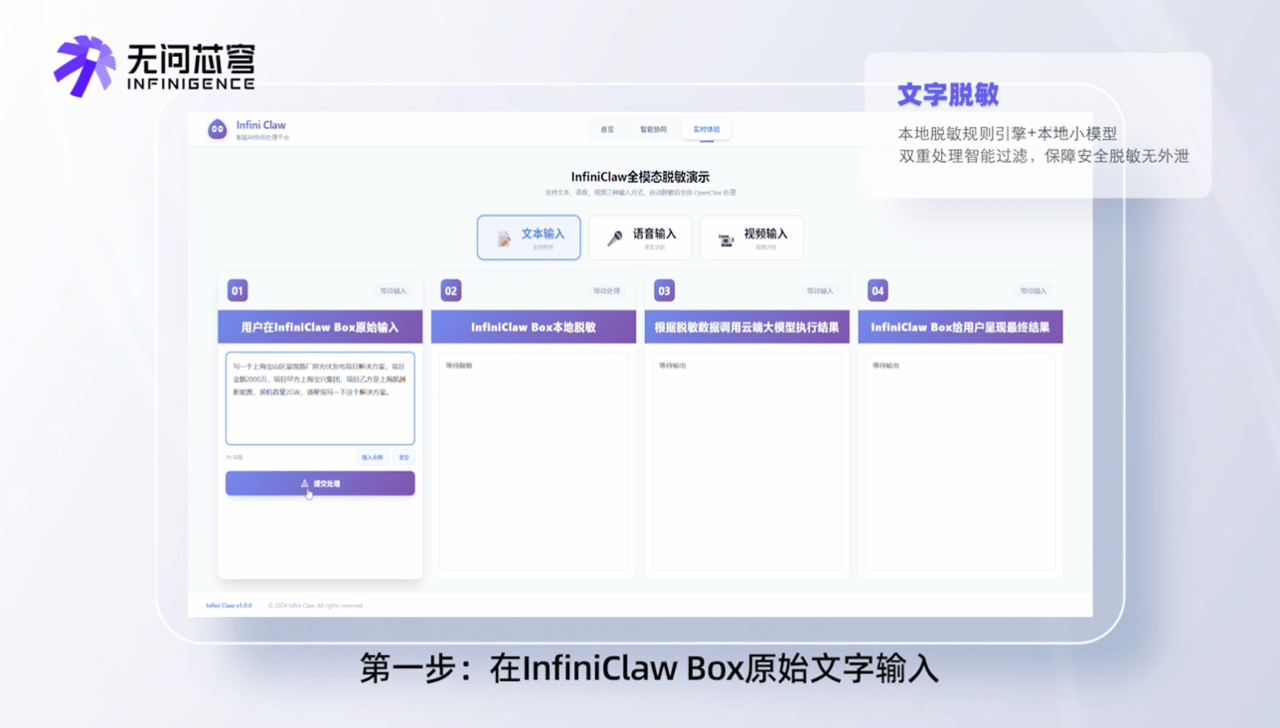Screen dimensions: 1280x728
Task: Click the 清空 clear button
Action: pyautogui.click(x=404, y=456)
